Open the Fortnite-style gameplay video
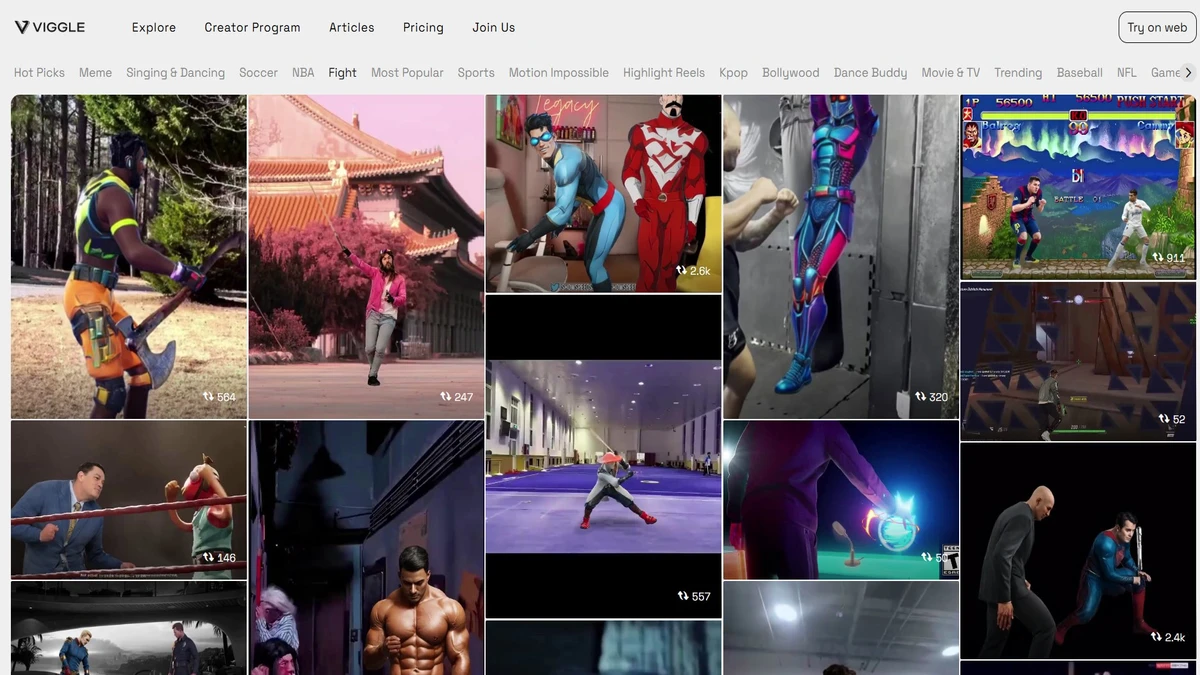Screen dimensions: 1200x675 1078,361
